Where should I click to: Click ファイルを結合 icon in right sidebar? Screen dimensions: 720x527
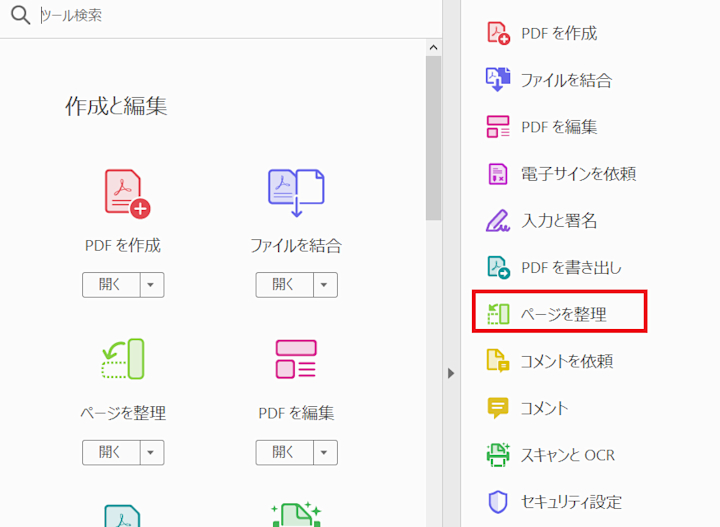tap(498, 79)
